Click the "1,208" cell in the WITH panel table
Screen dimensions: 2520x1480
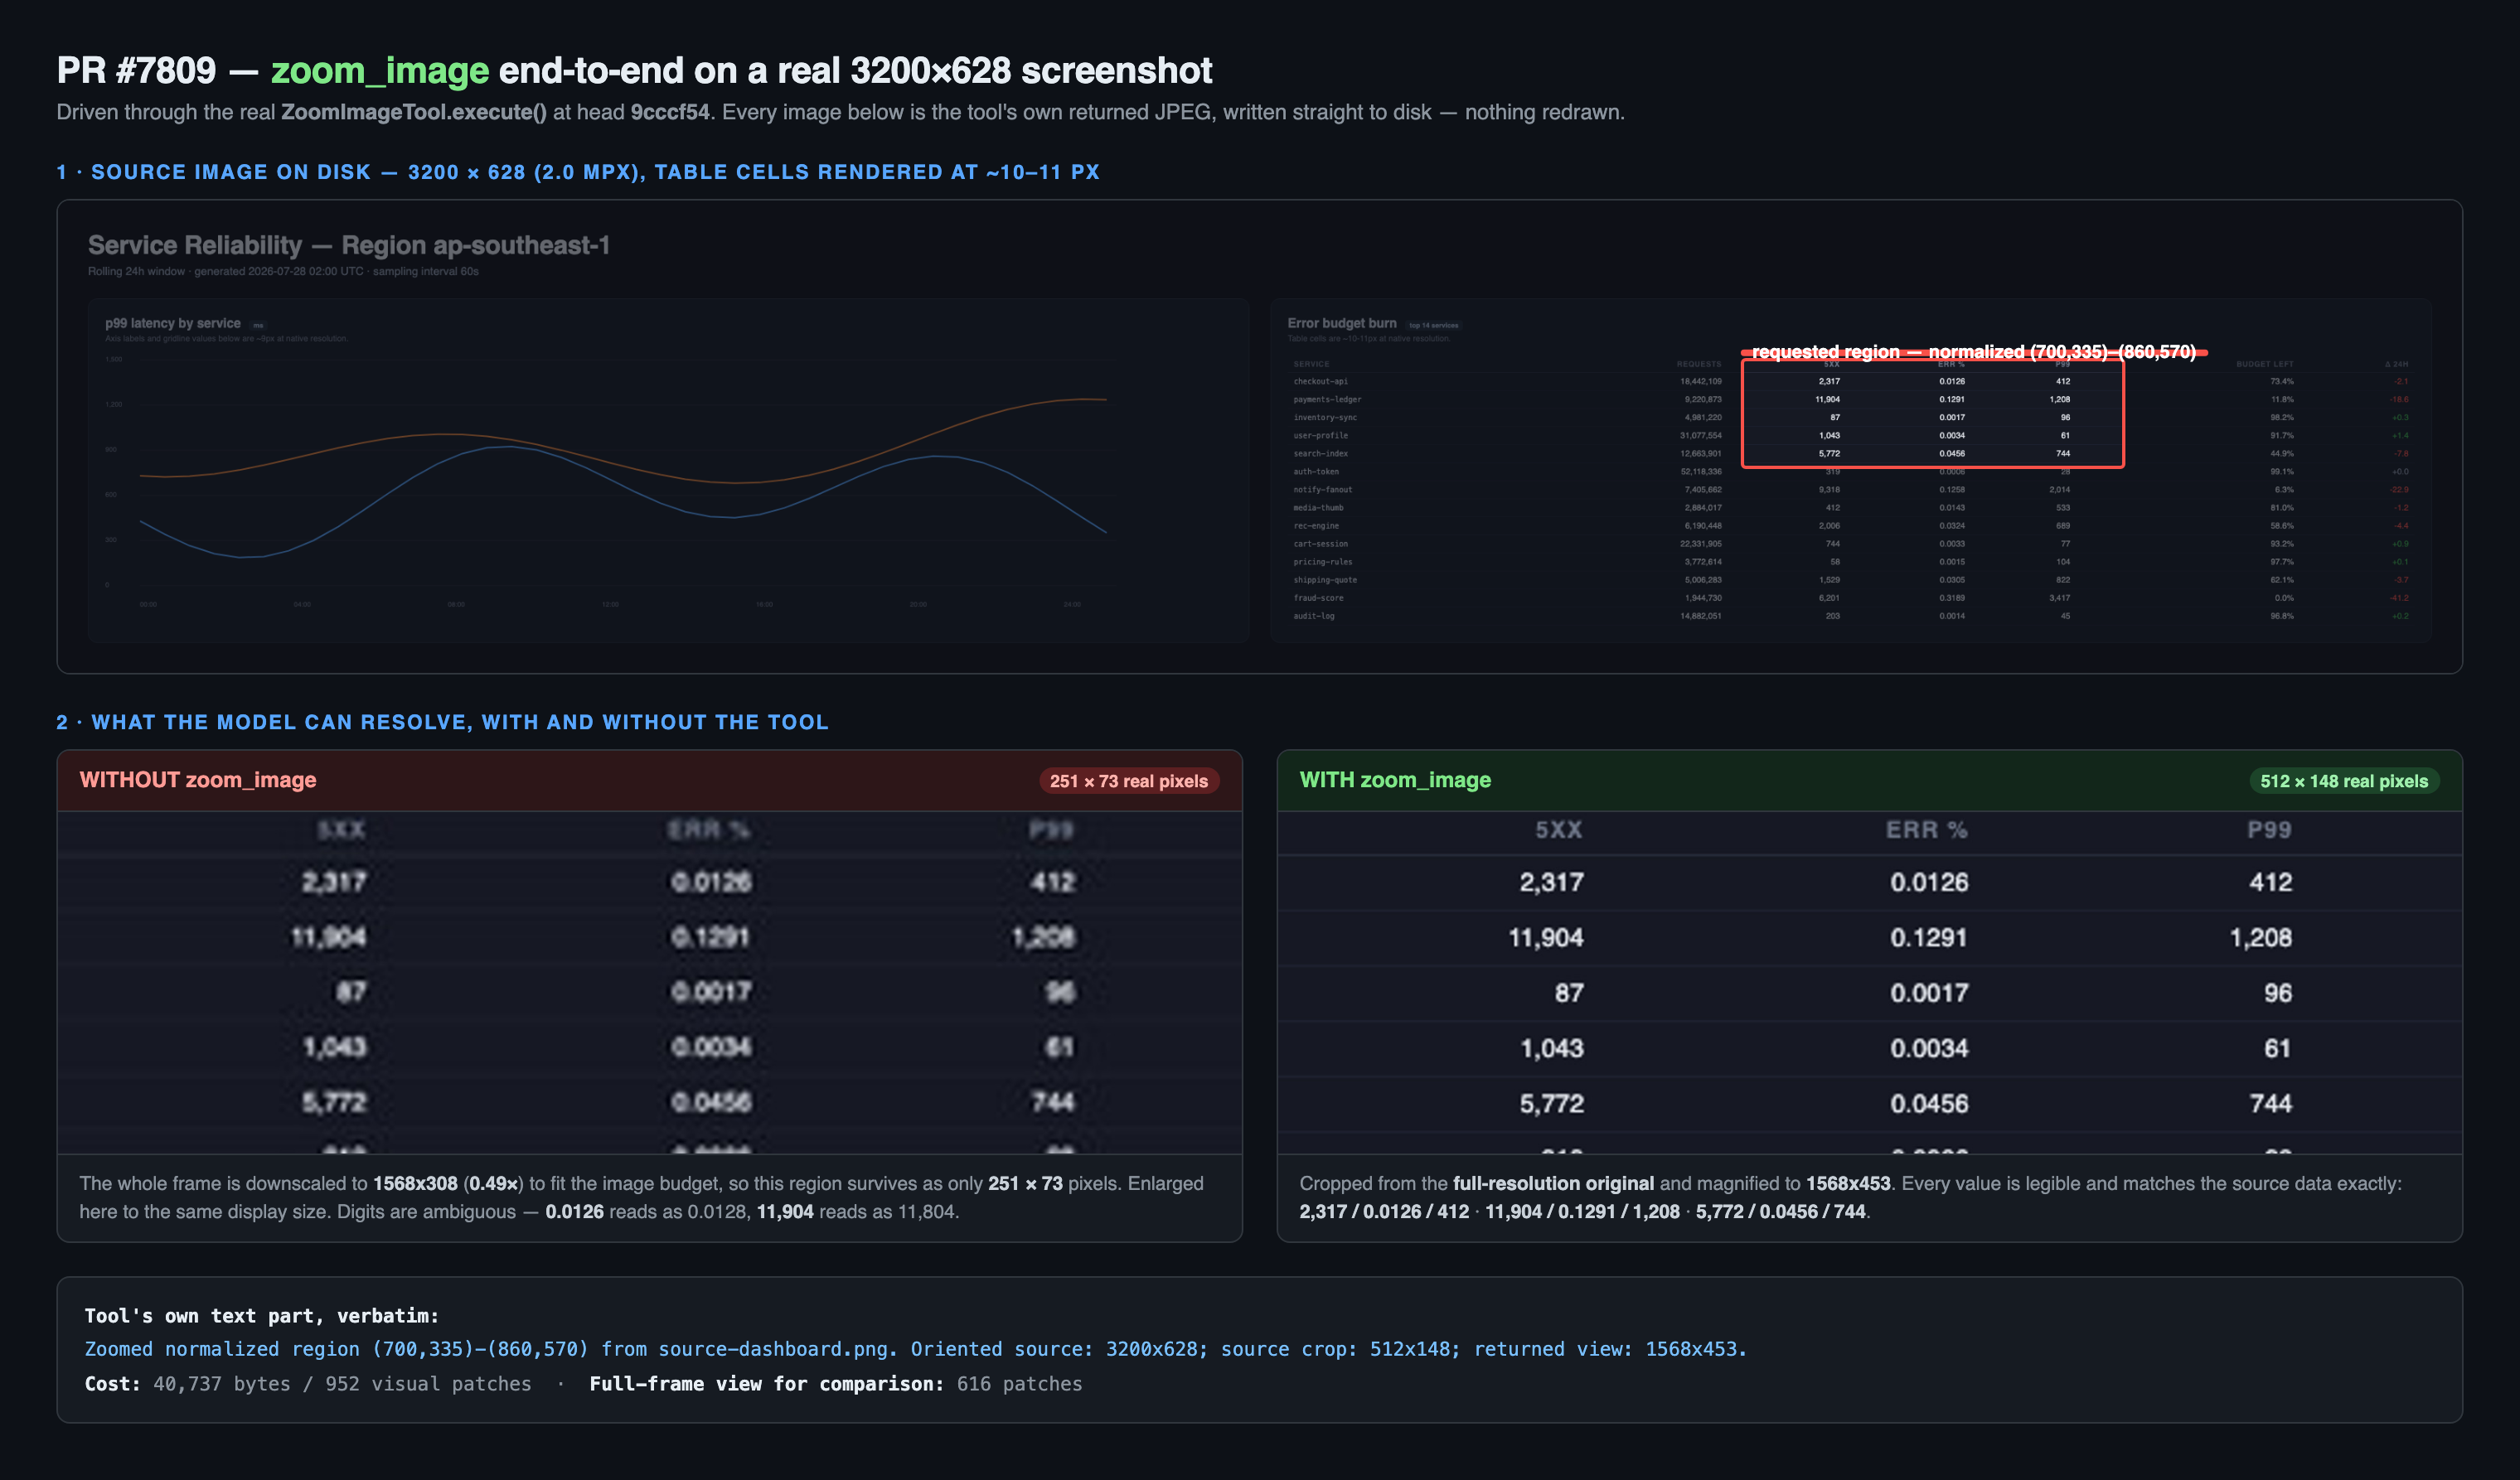pos(2261,937)
